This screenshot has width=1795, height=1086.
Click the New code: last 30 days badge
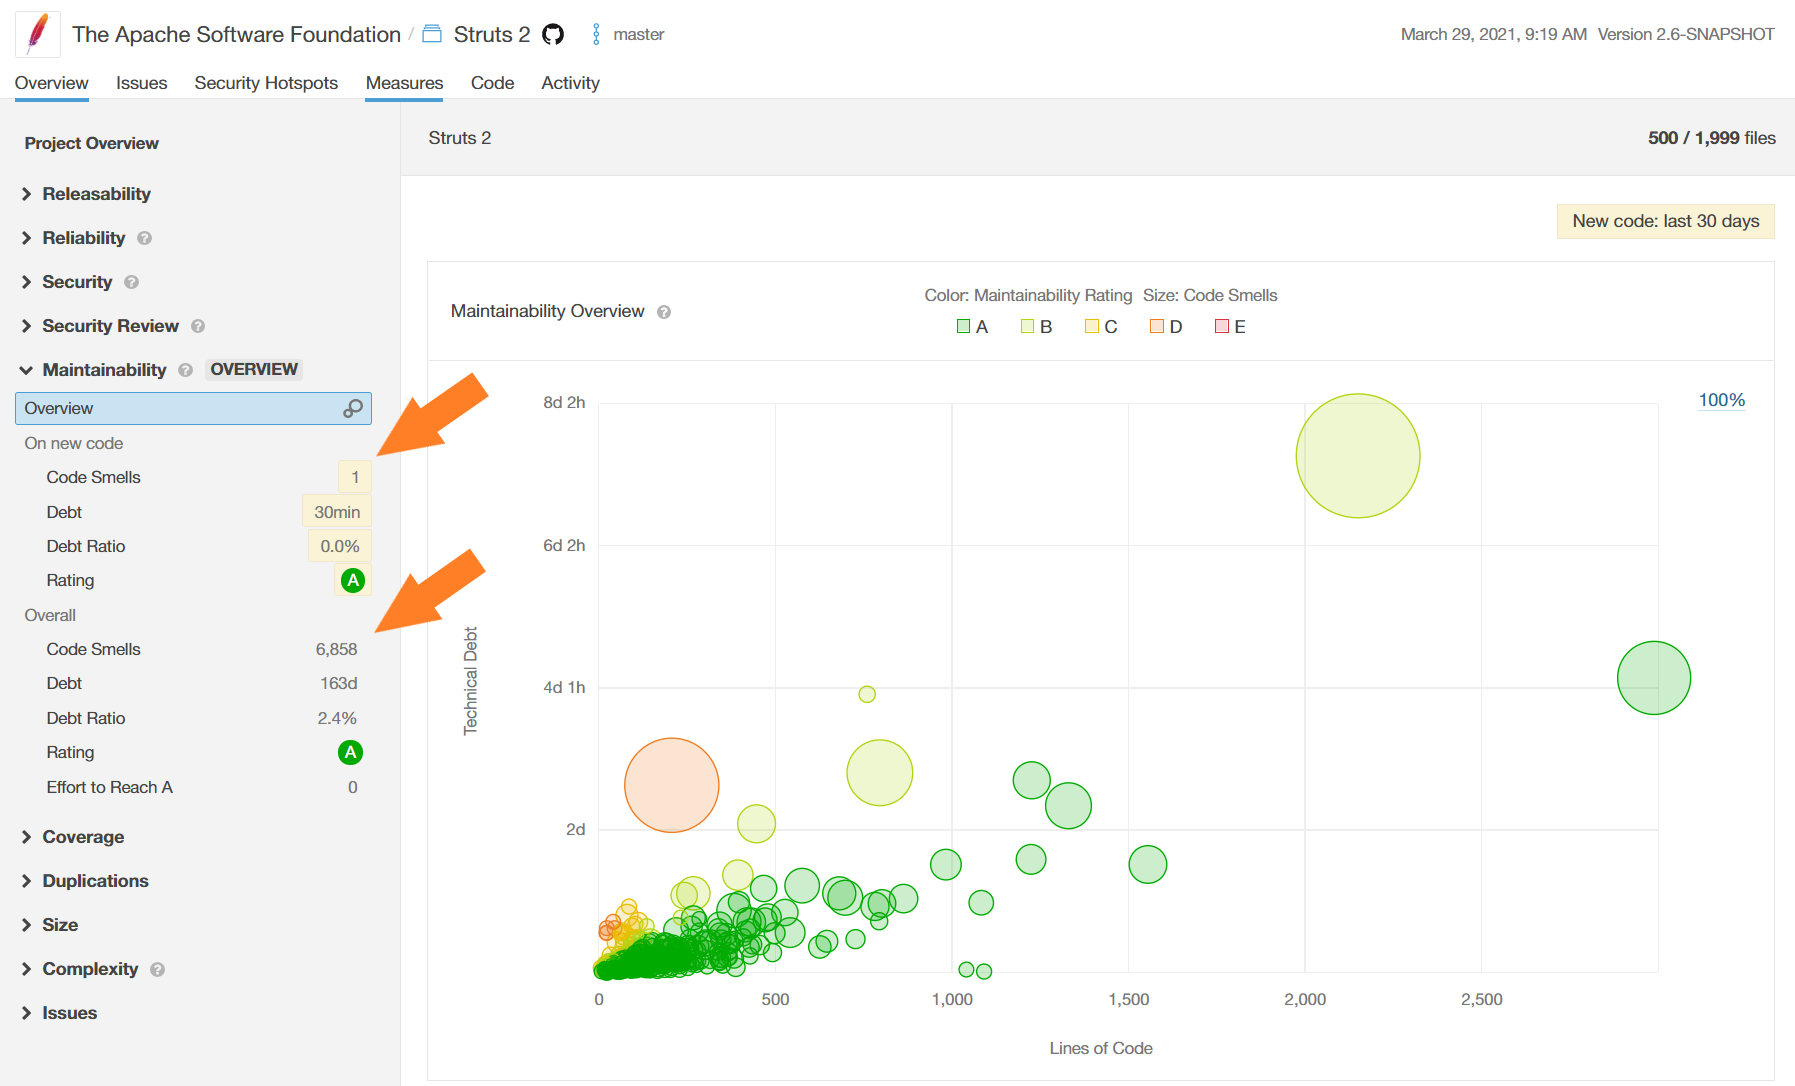click(1666, 221)
